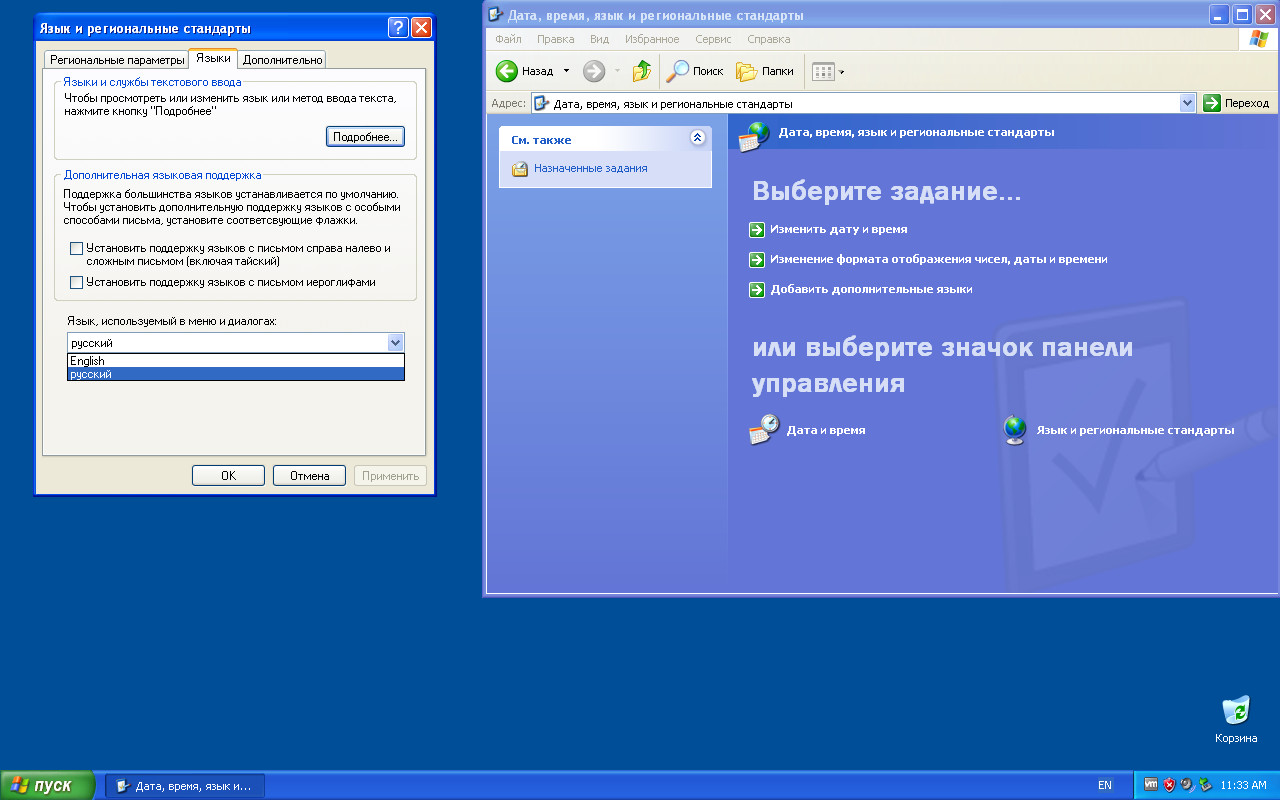Click the views grid icon in toolbar
This screenshot has width=1280, height=800.
point(823,71)
